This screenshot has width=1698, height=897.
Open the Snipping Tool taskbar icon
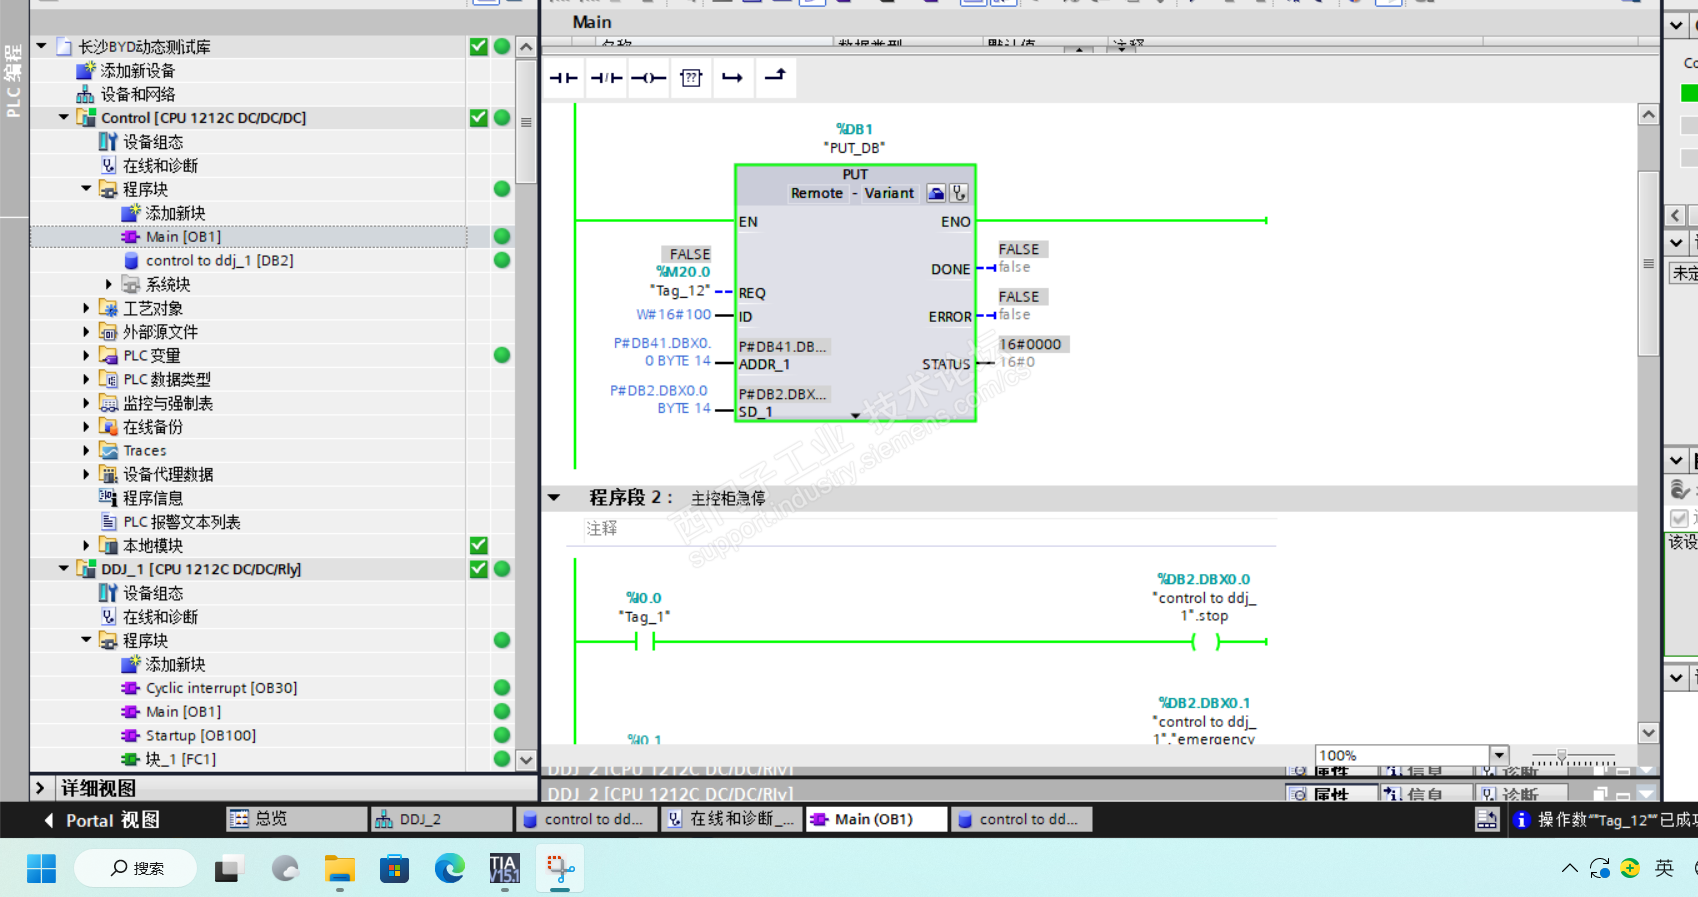560,868
